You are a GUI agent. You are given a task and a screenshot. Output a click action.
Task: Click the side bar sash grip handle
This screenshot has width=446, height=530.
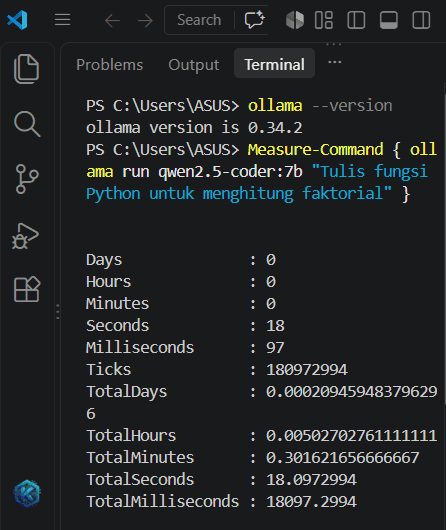pyautogui.click(x=58, y=311)
